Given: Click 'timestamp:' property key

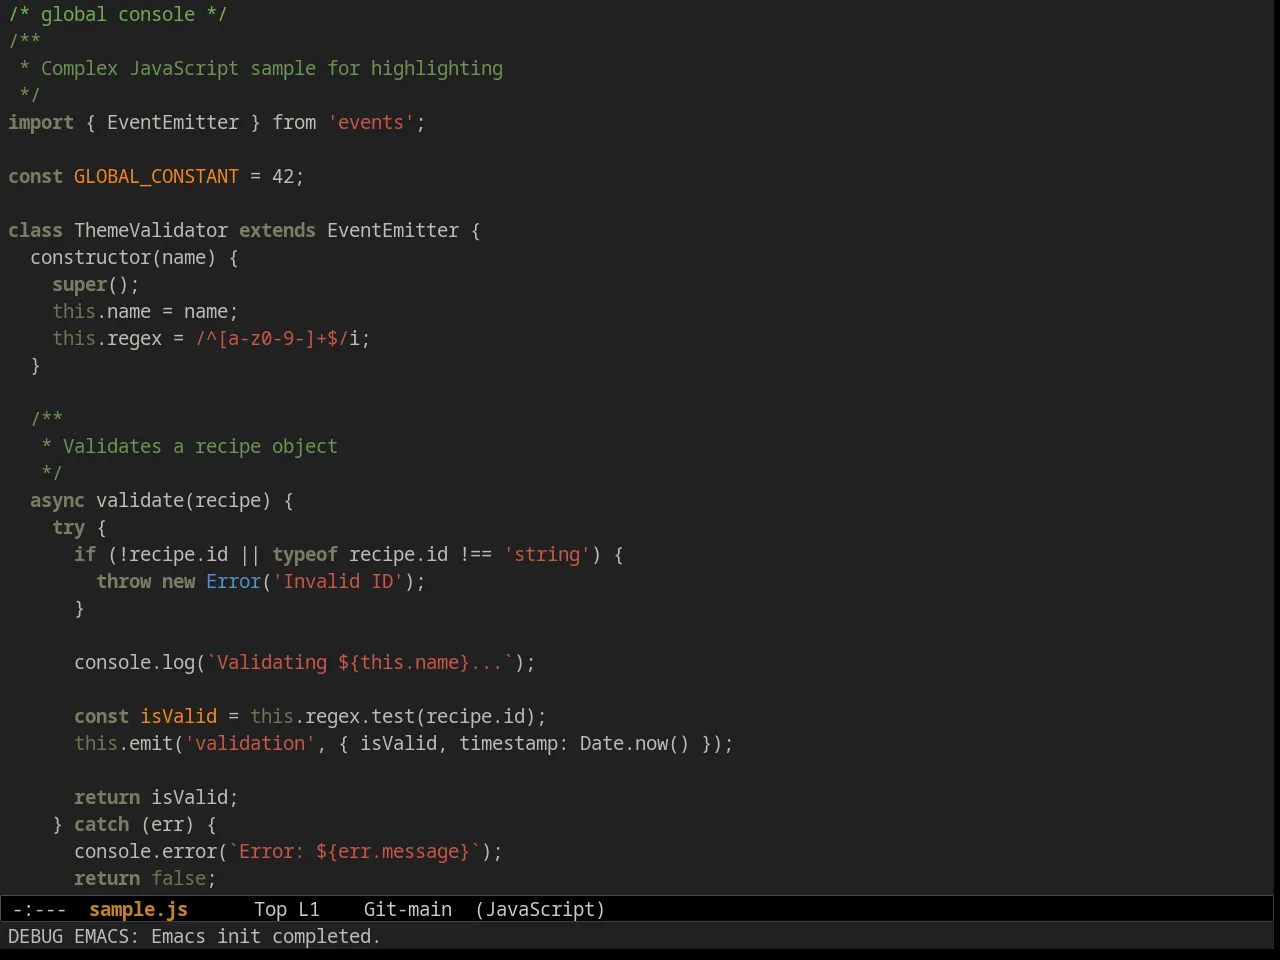Looking at the screenshot, I should [514, 743].
